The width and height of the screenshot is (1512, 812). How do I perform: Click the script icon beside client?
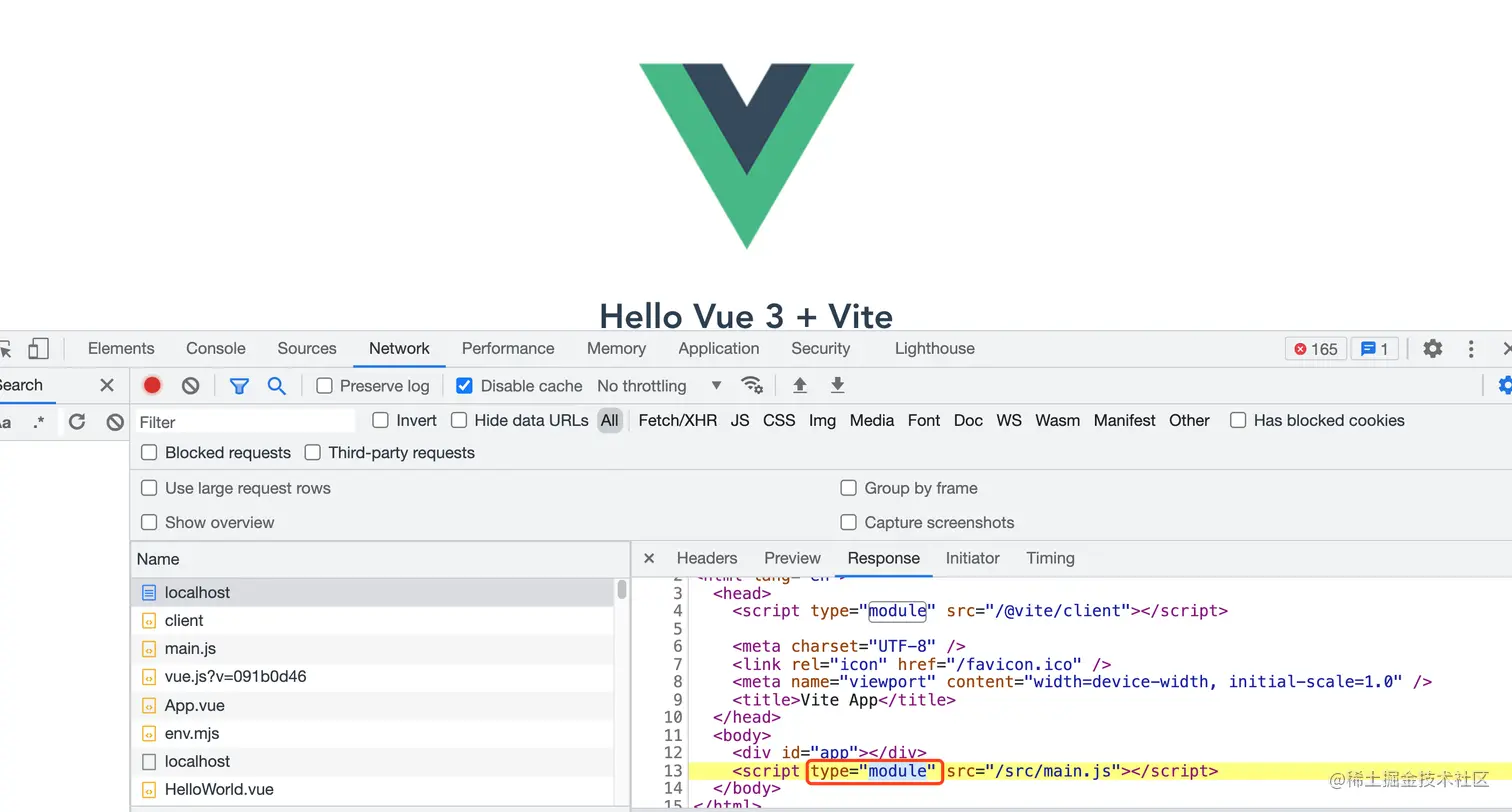pos(149,620)
